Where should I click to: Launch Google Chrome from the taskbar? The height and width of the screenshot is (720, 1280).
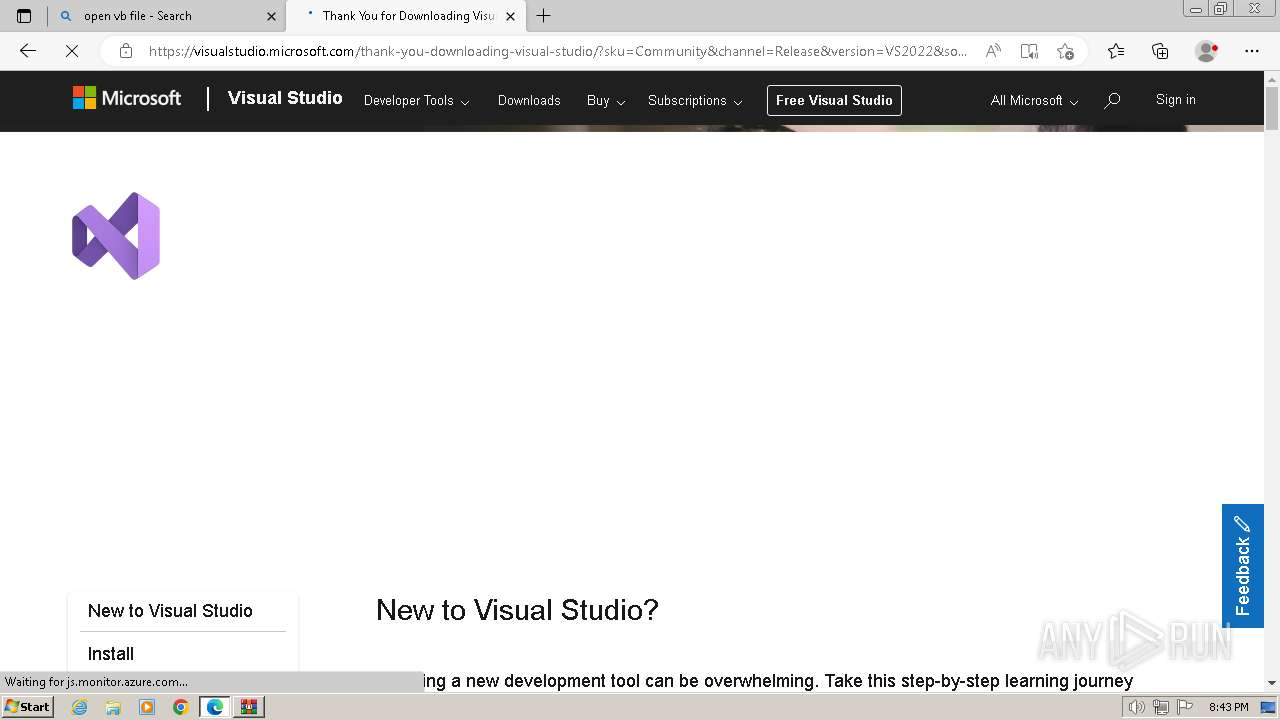[181, 707]
